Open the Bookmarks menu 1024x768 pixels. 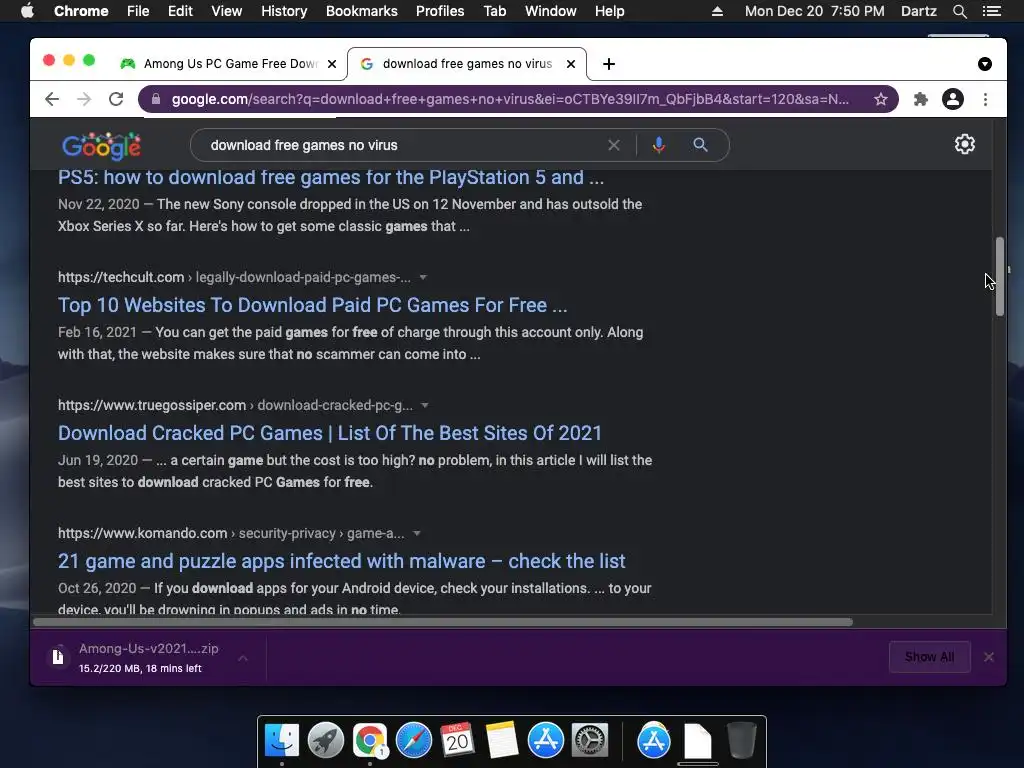362,11
